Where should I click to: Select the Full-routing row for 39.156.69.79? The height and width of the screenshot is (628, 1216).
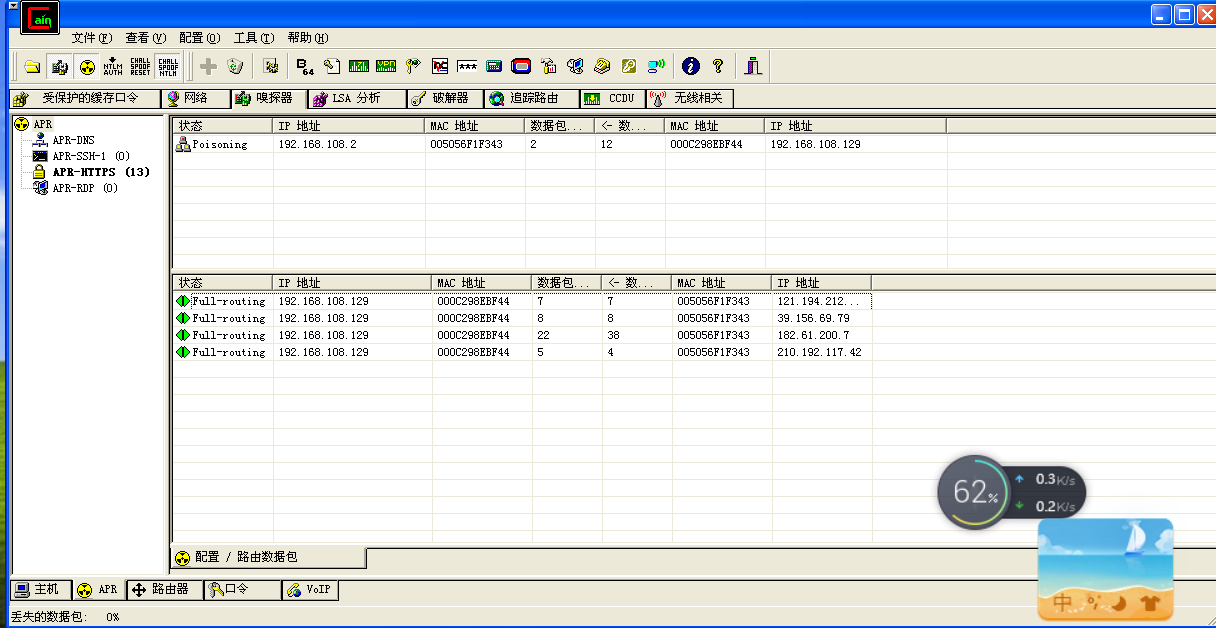521,318
